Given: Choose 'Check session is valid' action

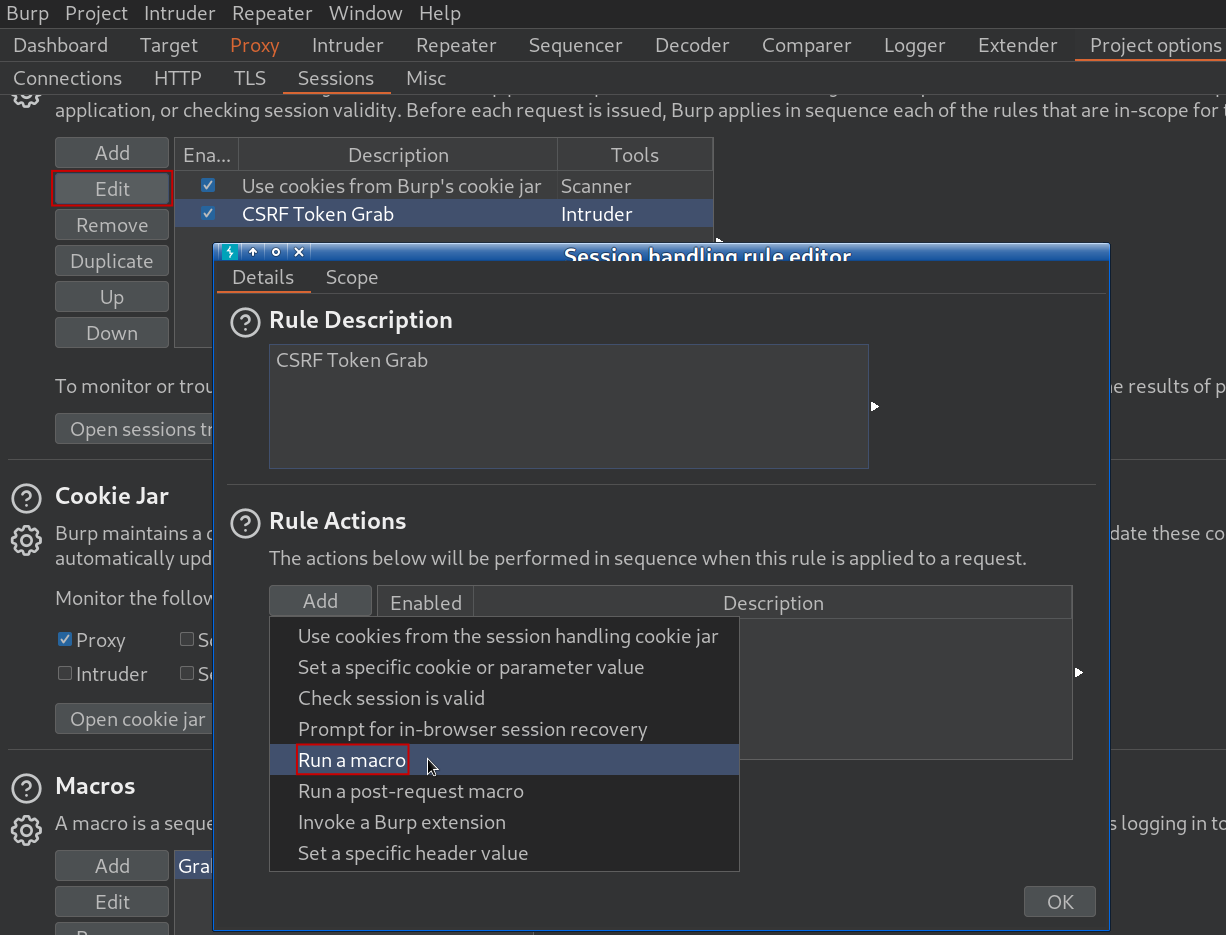Looking at the screenshot, I should pos(504,698).
